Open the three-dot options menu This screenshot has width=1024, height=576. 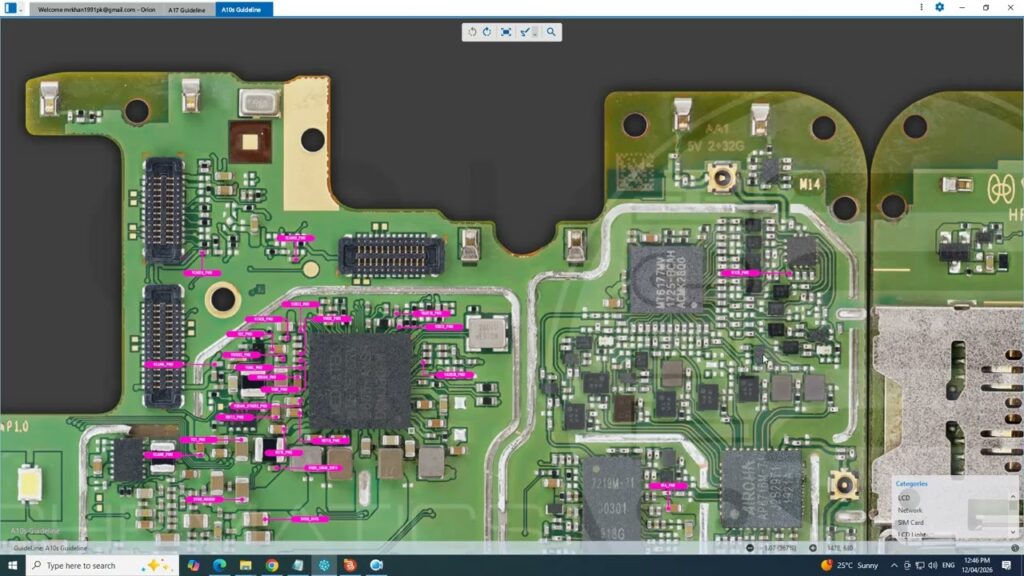pos(921,7)
